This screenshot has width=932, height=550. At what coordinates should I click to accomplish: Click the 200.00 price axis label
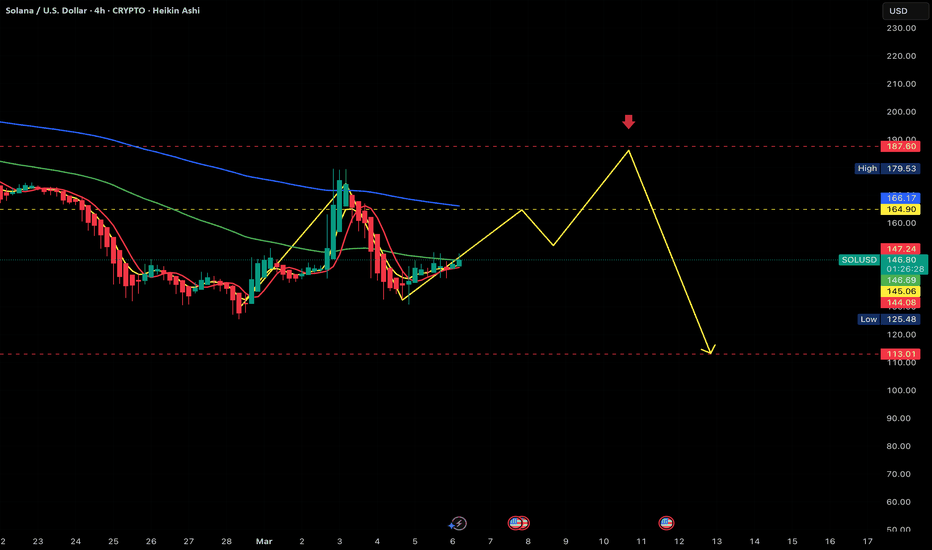coord(901,112)
